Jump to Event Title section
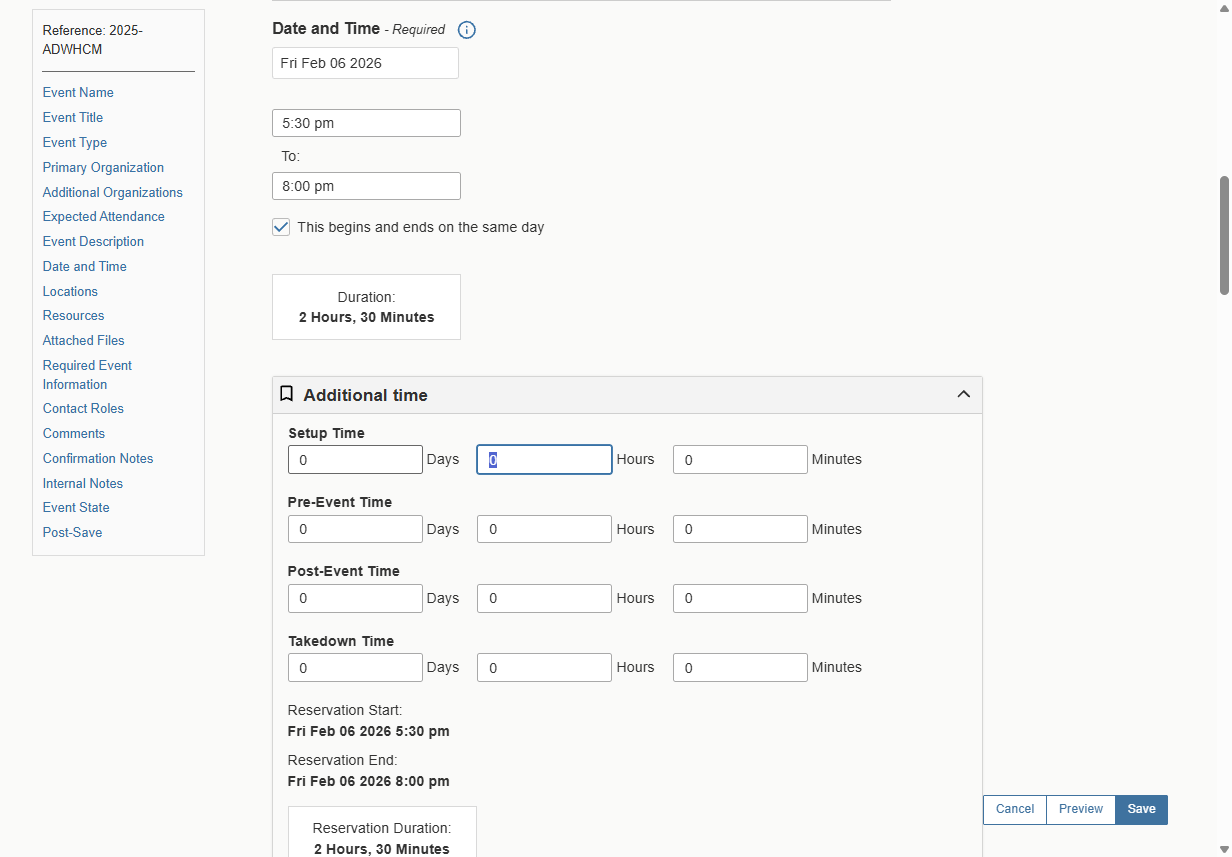 73,117
